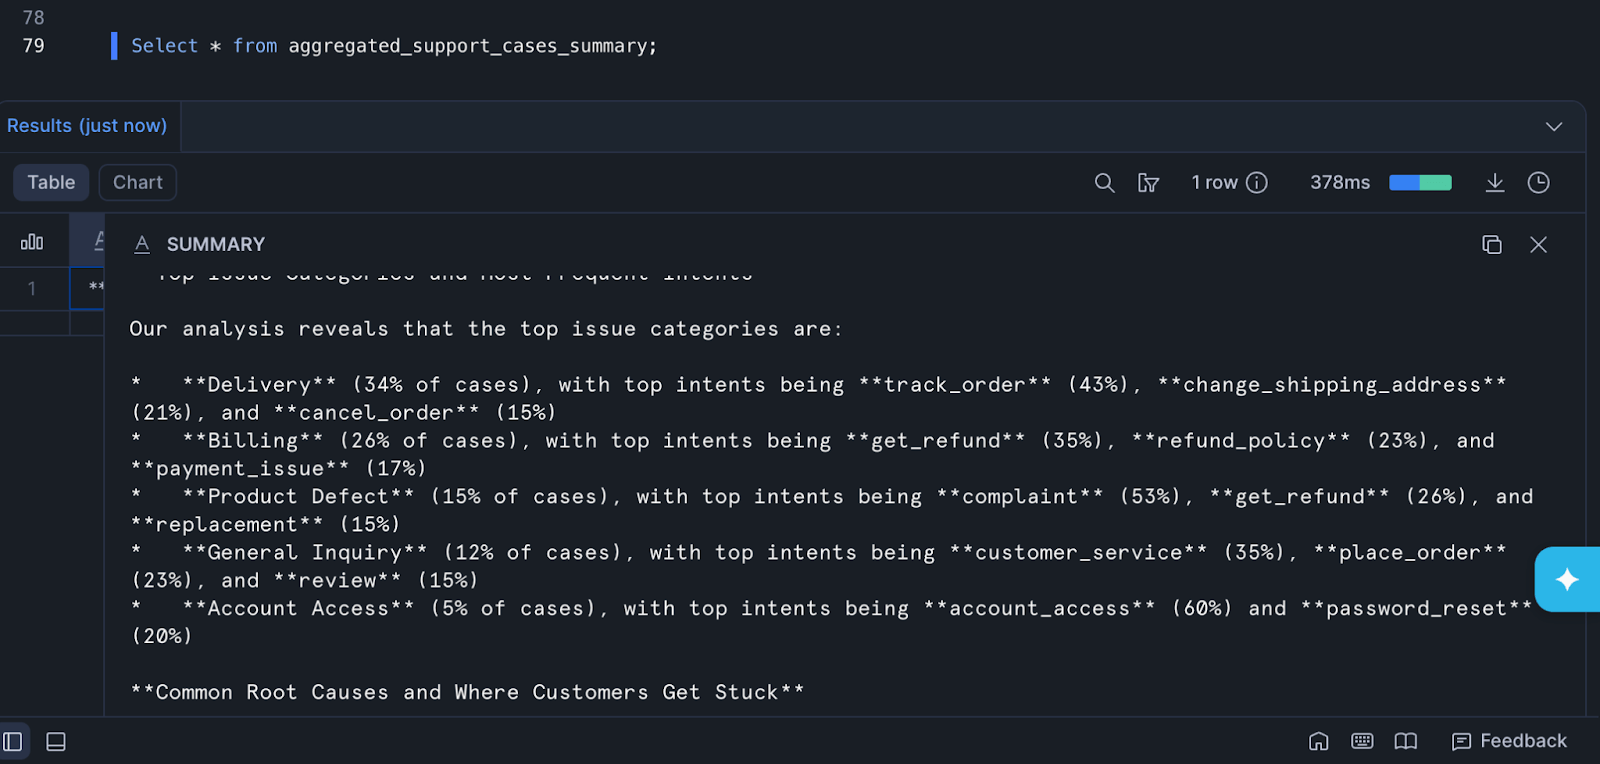Toggle the left sidebar panel visibility
This screenshot has width=1600, height=764.
(13, 741)
